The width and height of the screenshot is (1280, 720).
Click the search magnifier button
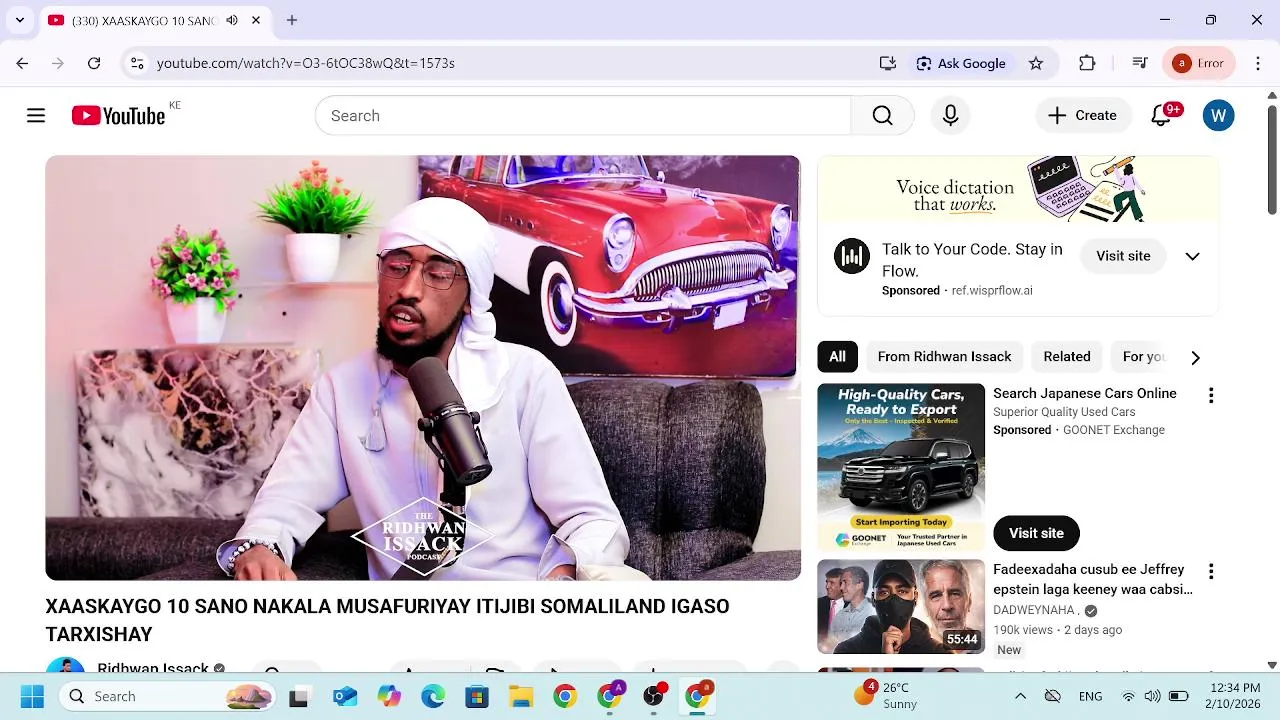coord(882,116)
